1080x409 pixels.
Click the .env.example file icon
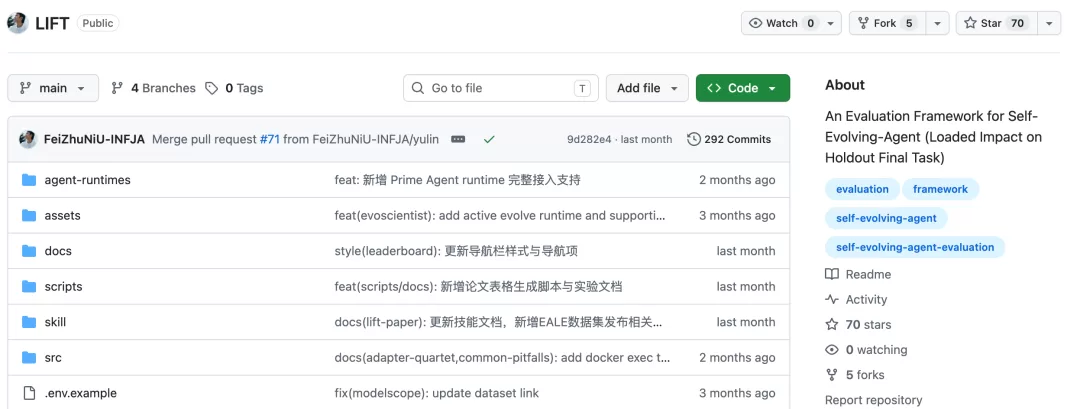click(x=29, y=393)
